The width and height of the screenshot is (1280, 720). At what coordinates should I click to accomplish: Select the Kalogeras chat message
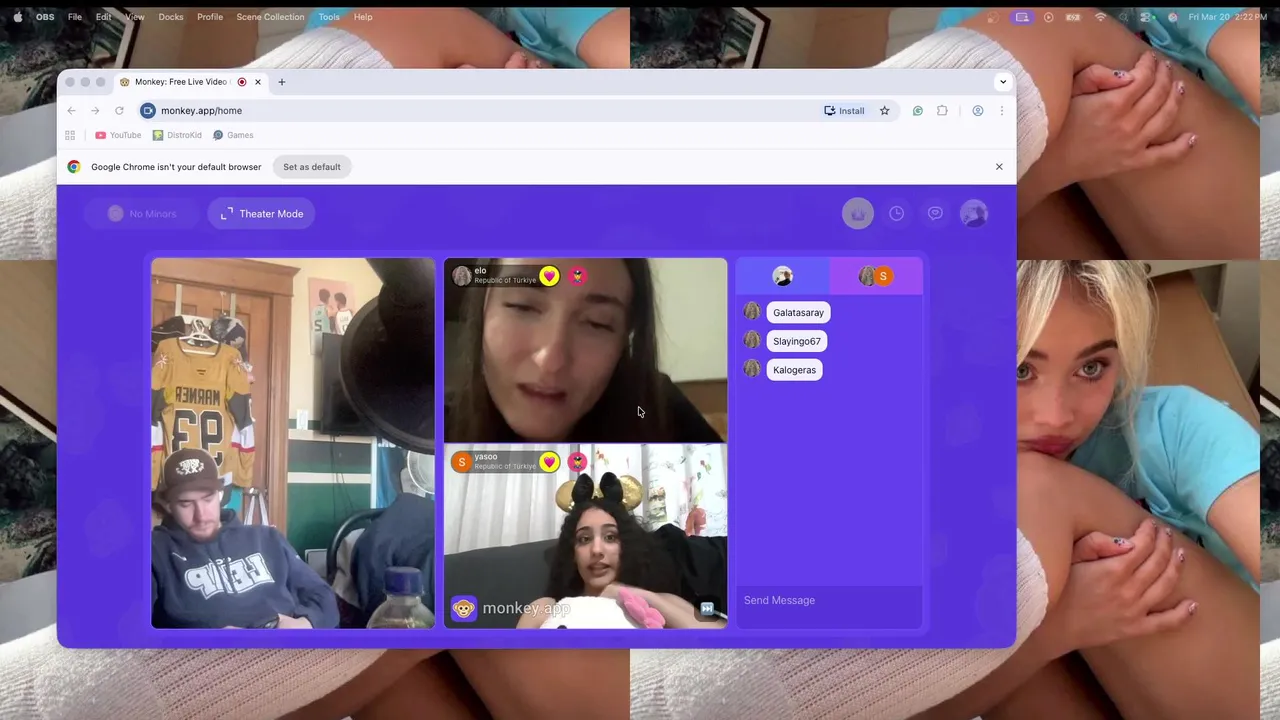[794, 370]
